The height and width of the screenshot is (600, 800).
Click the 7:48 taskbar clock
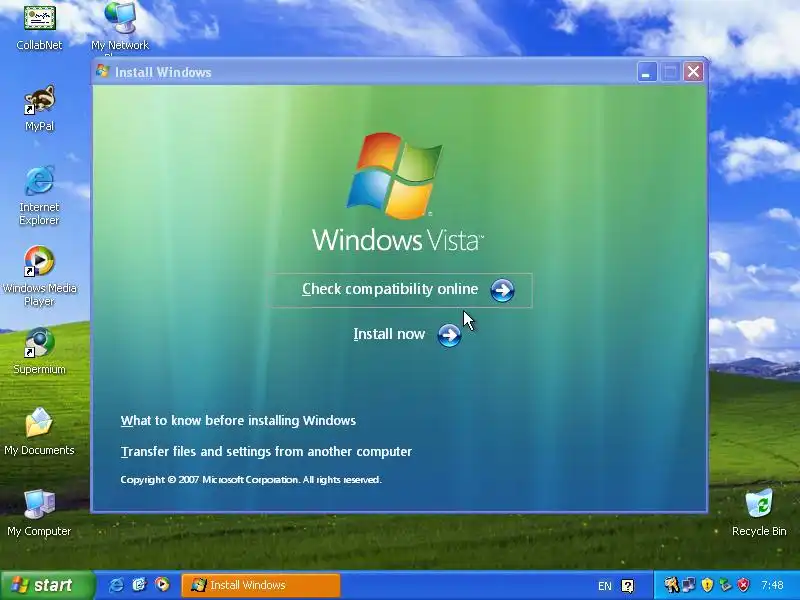(x=772, y=585)
